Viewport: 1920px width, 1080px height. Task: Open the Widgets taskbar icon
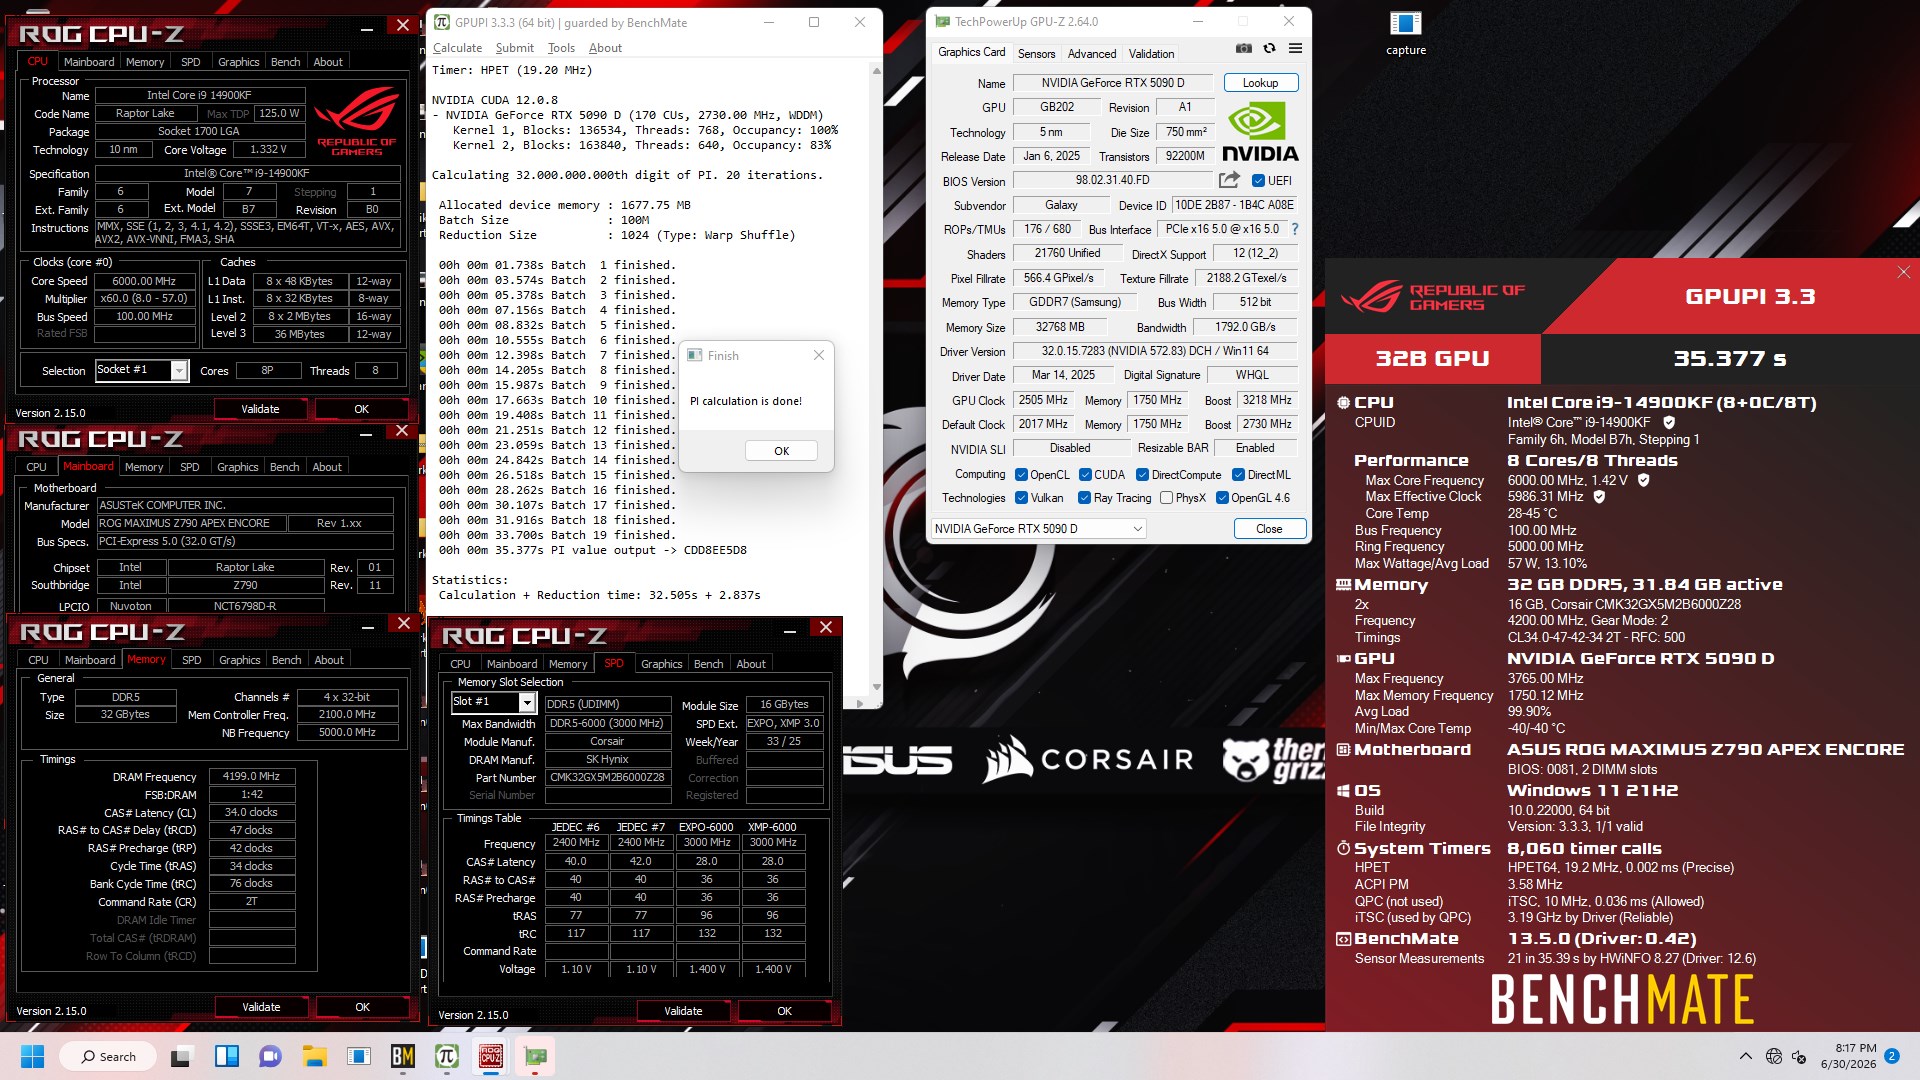(x=226, y=1056)
